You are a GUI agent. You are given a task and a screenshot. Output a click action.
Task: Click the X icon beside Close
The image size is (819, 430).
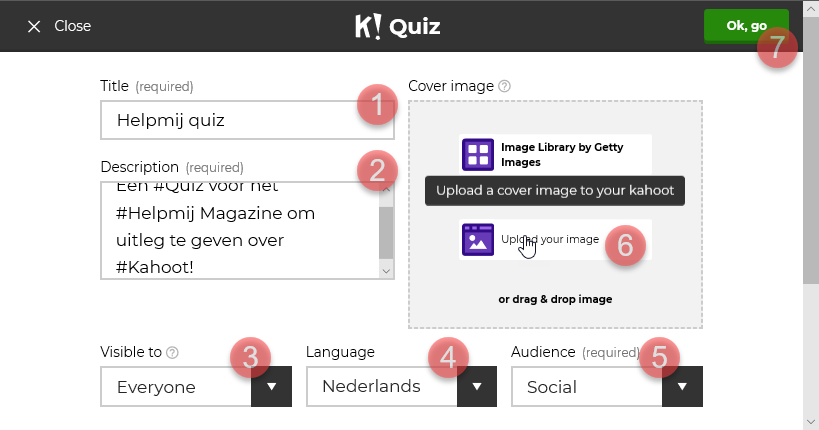click(34, 26)
